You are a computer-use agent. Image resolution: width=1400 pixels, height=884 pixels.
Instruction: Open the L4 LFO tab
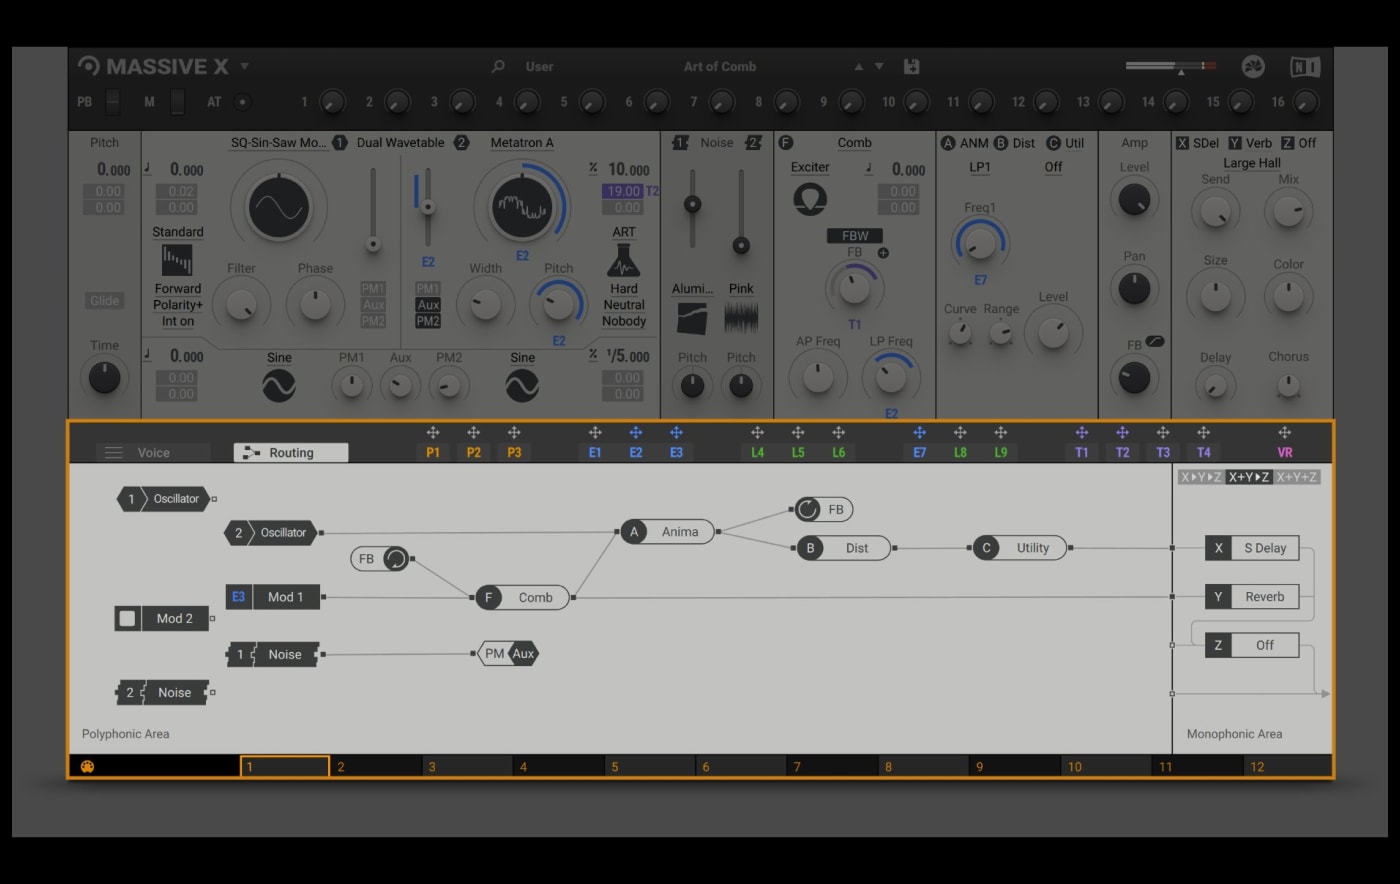click(x=757, y=453)
